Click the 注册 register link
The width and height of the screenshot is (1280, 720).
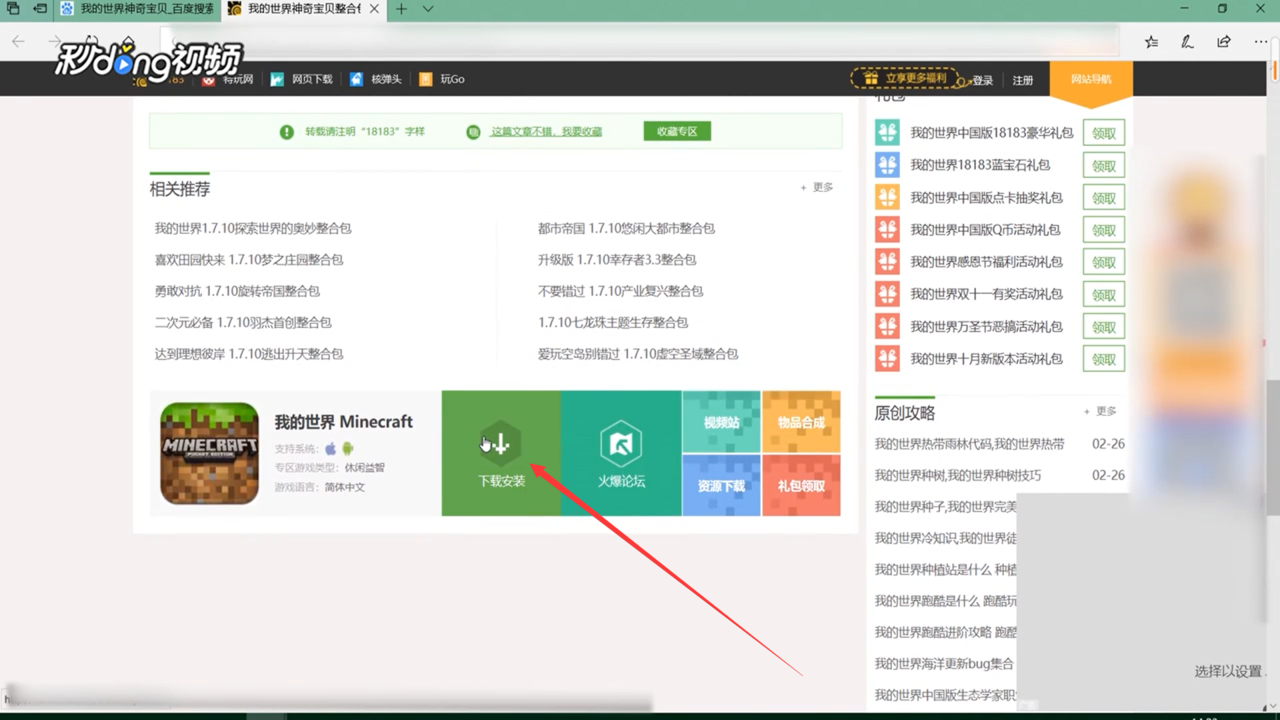click(1023, 80)
